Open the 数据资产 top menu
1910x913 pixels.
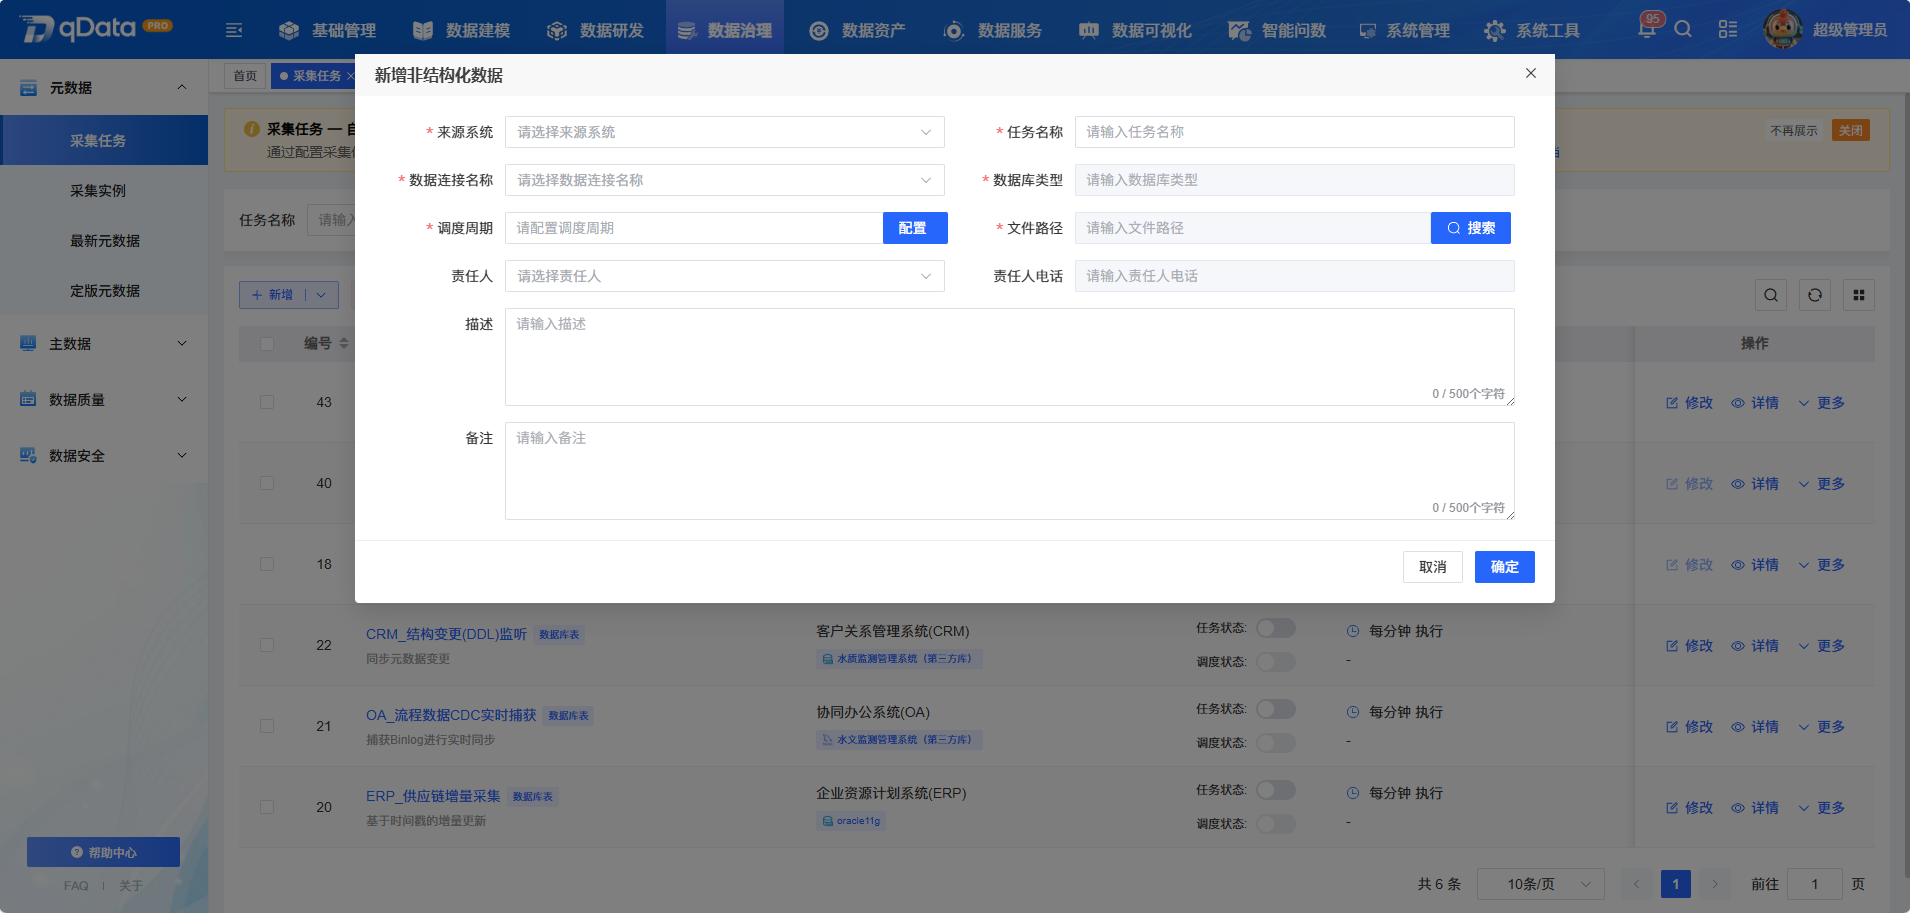858,30
